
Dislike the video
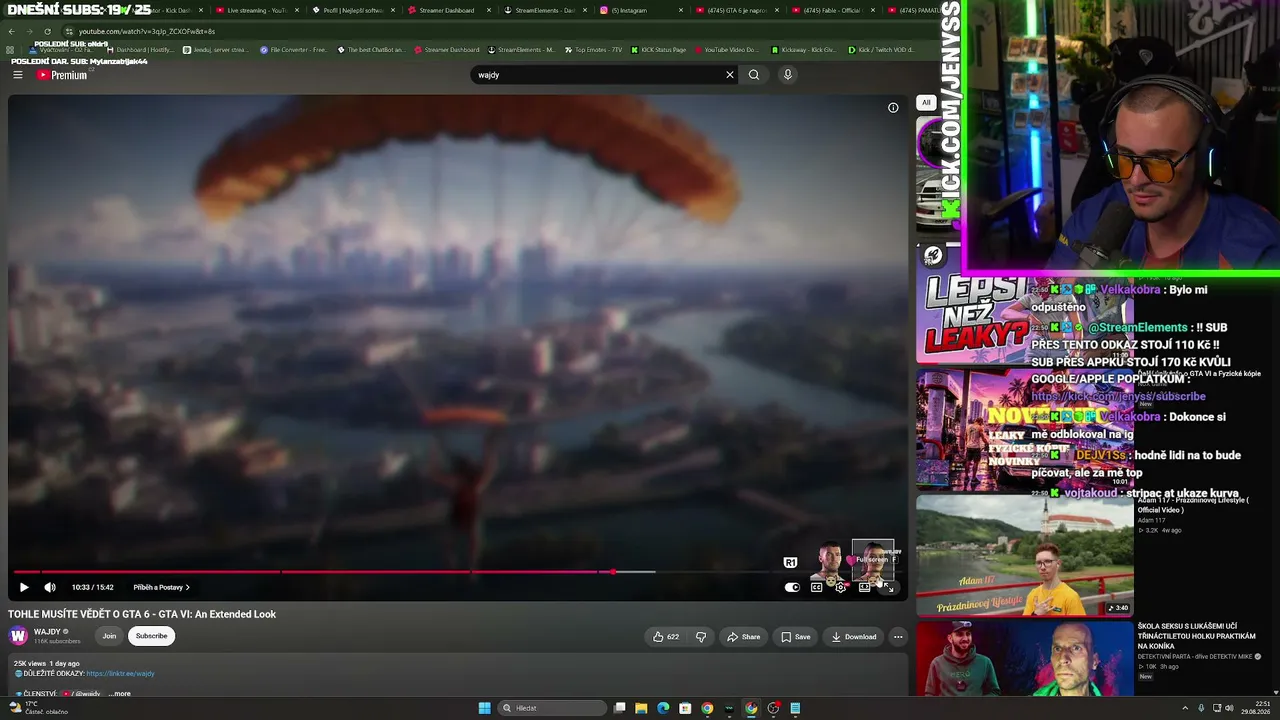tap(701, 637)
